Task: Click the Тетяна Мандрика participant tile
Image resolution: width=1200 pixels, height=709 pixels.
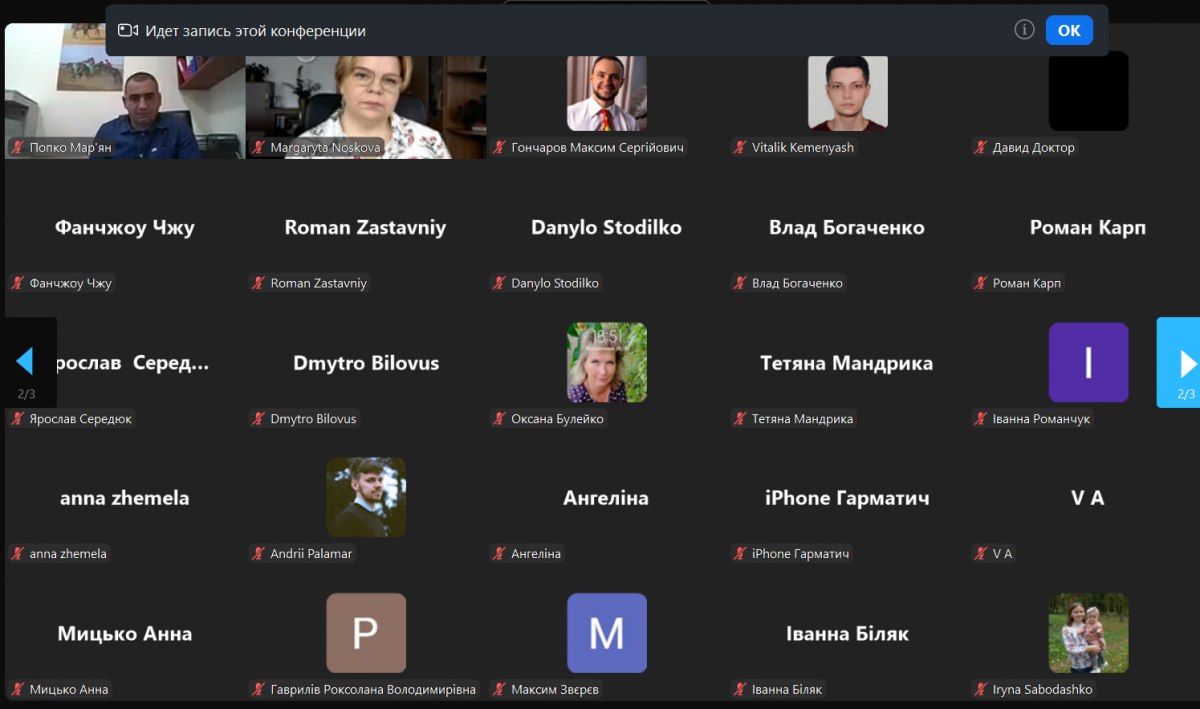Action: [x=847, y=362]
